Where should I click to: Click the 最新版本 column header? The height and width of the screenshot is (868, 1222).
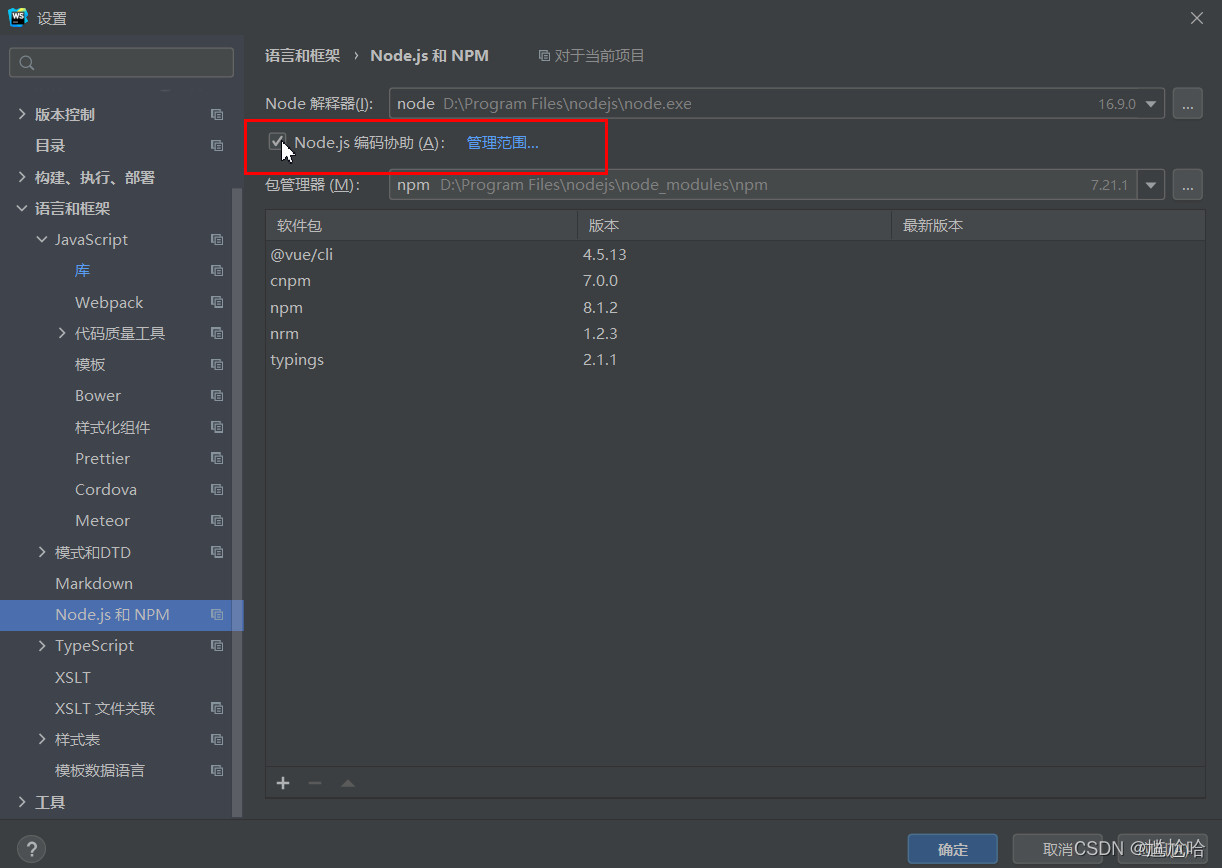tap(1047, 226)
